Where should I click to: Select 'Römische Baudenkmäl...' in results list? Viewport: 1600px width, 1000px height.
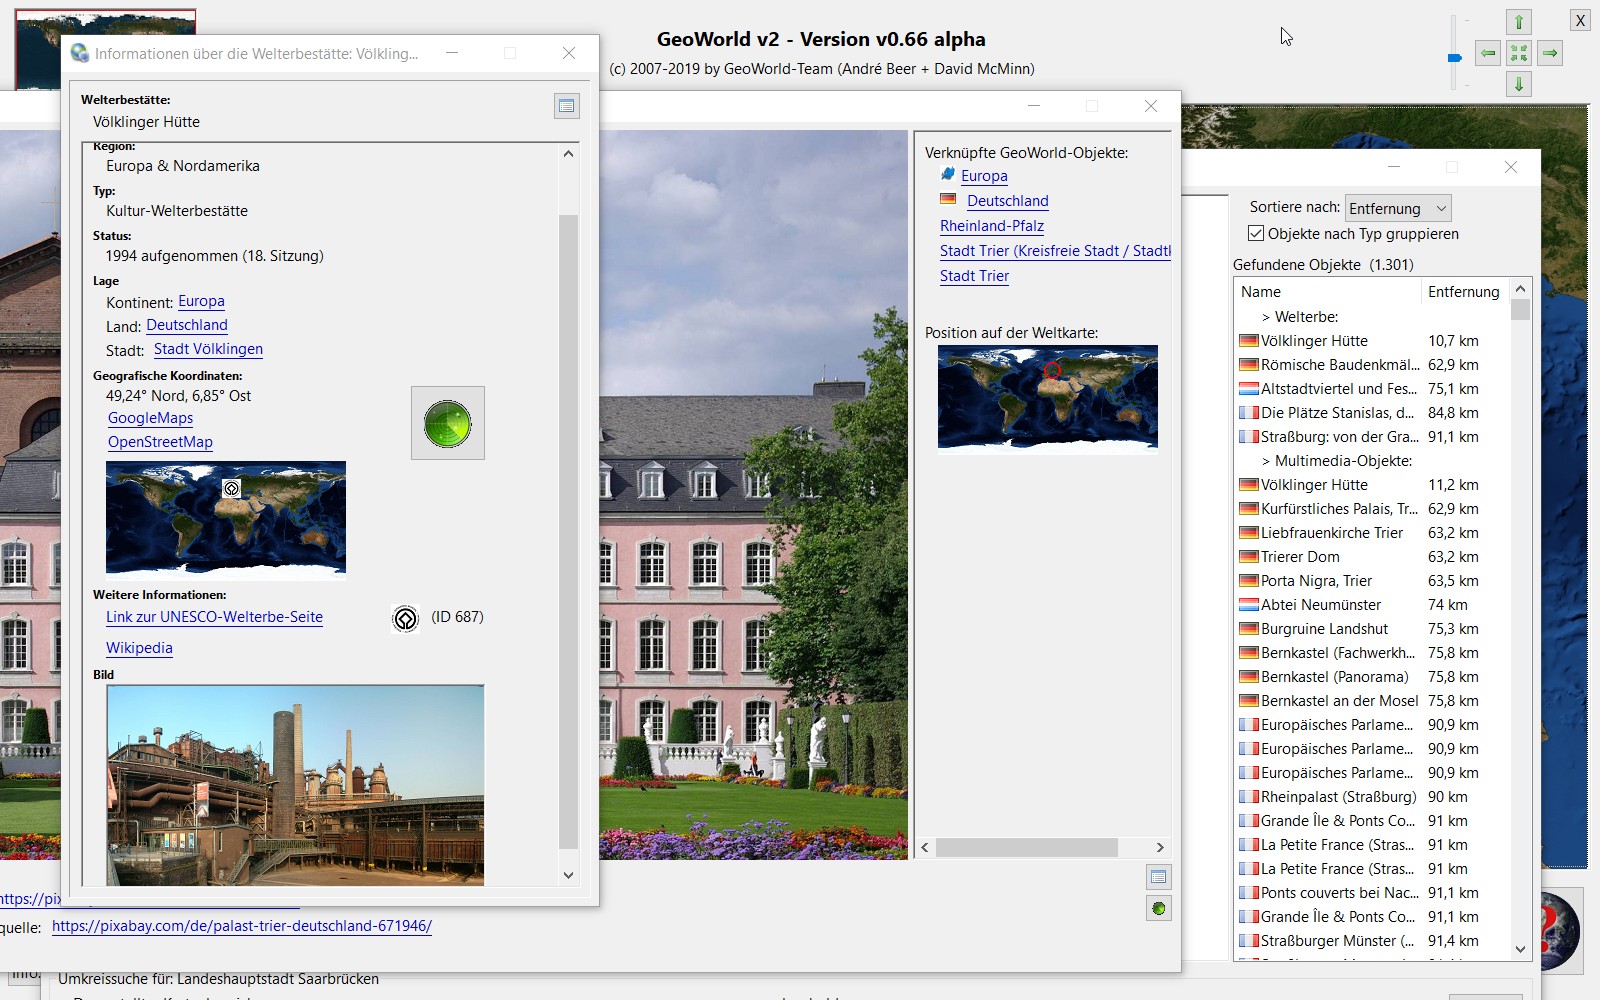pyautogui.click(x=1372, y=365)
